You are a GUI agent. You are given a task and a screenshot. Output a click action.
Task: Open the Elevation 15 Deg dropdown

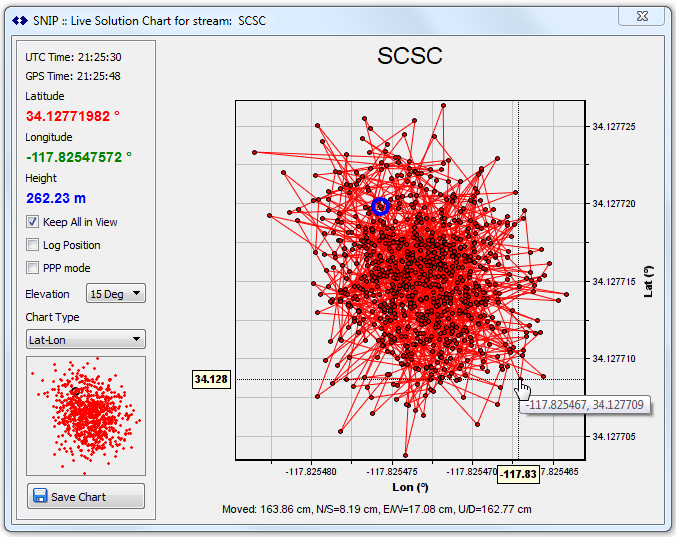point(116,294)
